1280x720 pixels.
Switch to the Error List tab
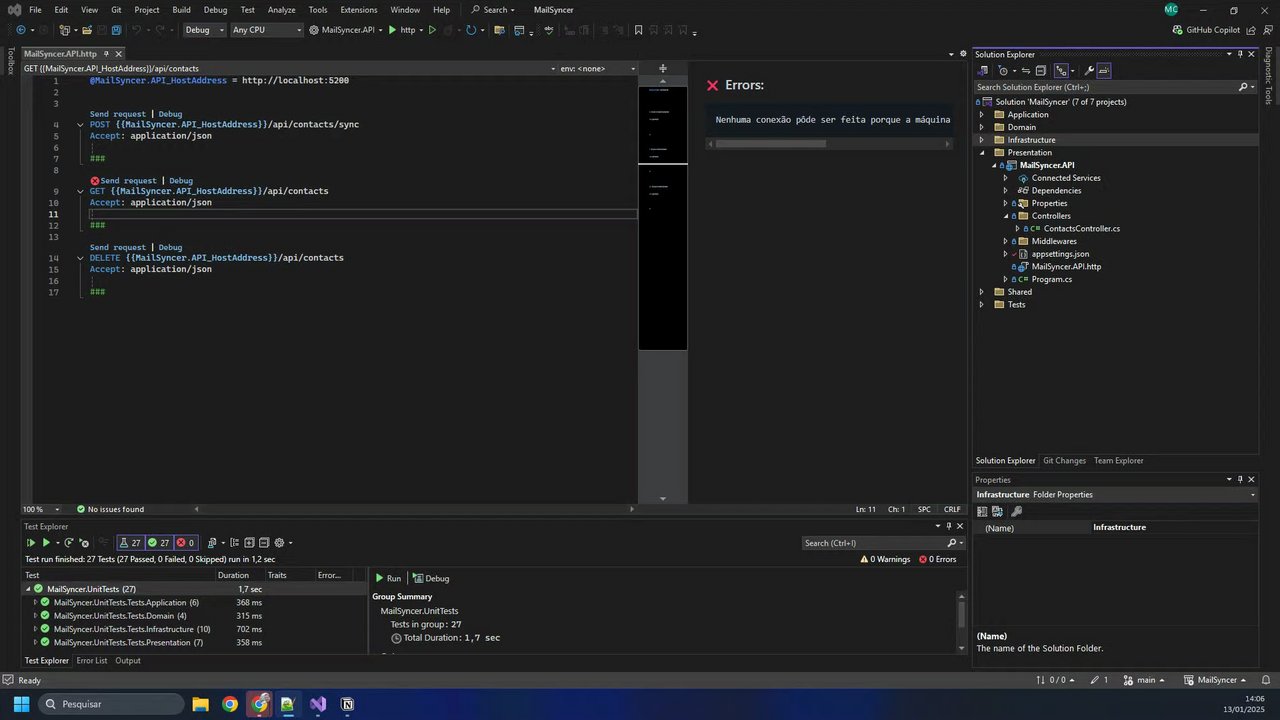(92, 661)
